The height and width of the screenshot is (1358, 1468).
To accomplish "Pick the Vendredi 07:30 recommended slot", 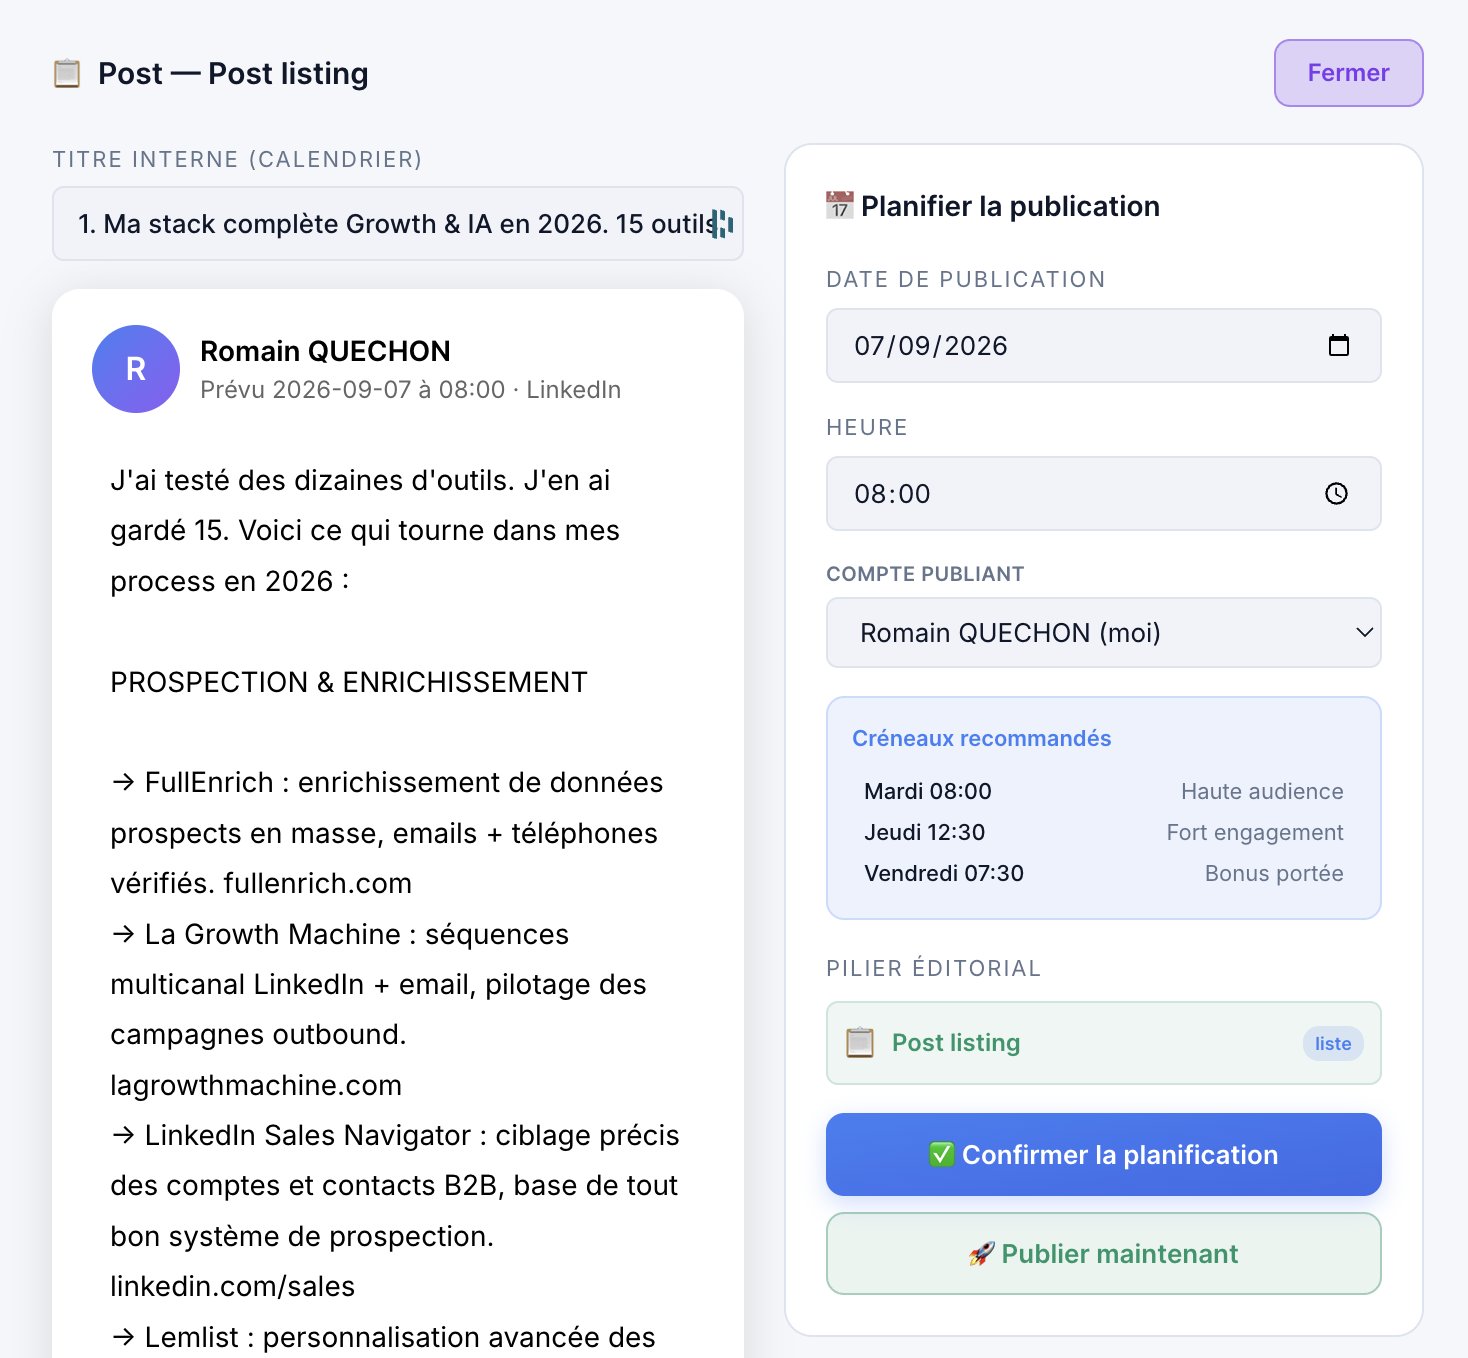I will click(x=1104, y=873).
